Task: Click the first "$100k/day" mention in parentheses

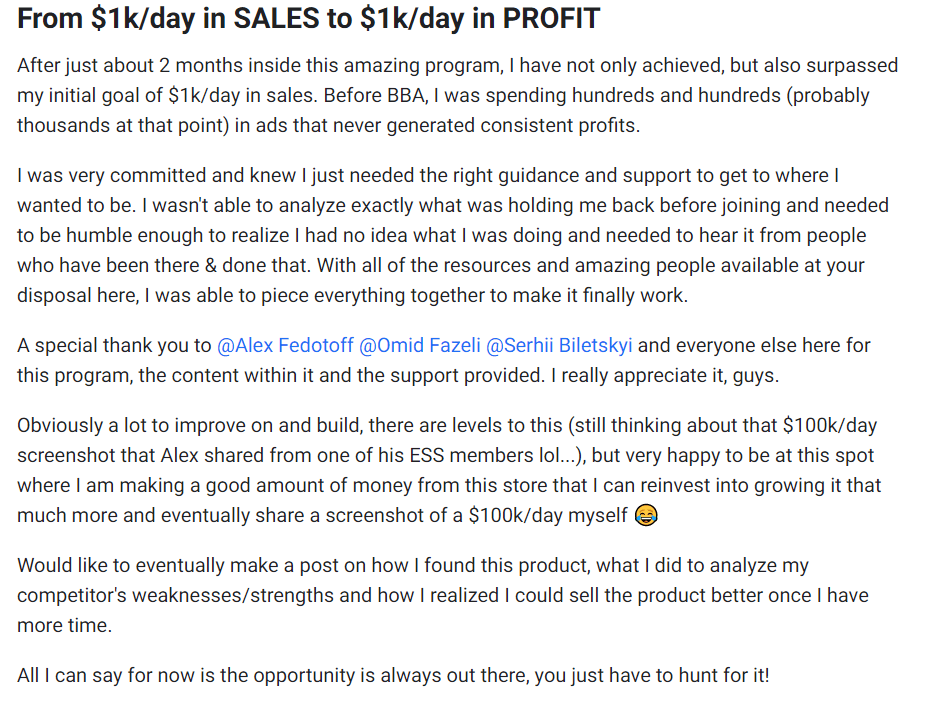Action: (829, 426)
